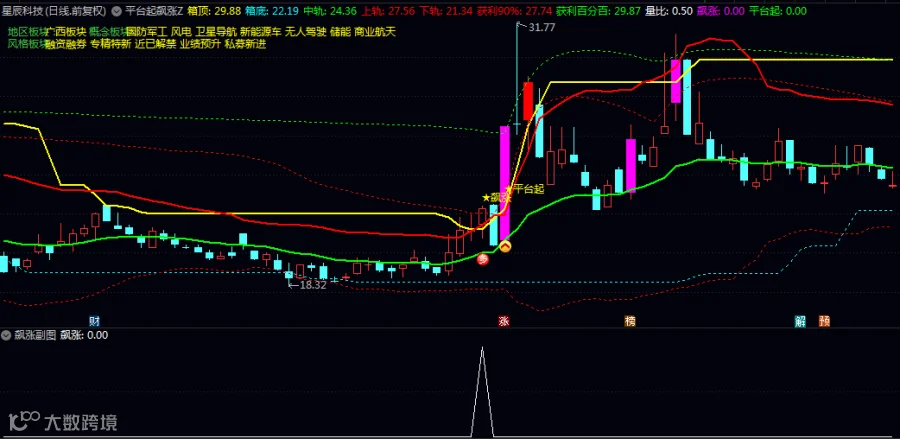Open indicator dropdown beside 平台起飙涨Z
900x439 pixels.
[x=118, y=11]
